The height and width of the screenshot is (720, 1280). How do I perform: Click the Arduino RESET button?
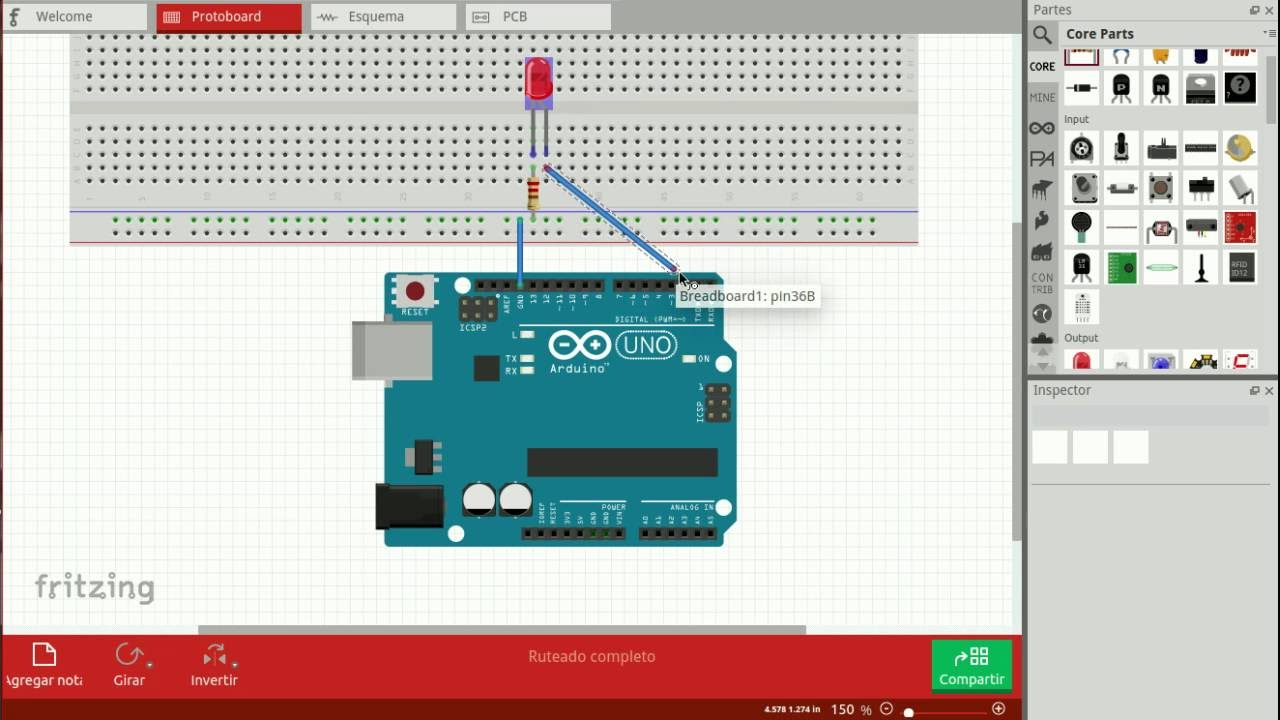(x=414, y=291)
